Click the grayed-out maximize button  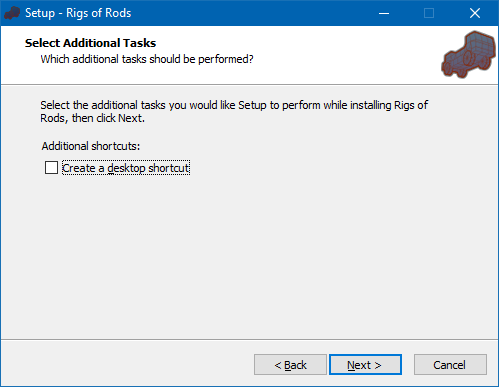[x=429, y=13]
